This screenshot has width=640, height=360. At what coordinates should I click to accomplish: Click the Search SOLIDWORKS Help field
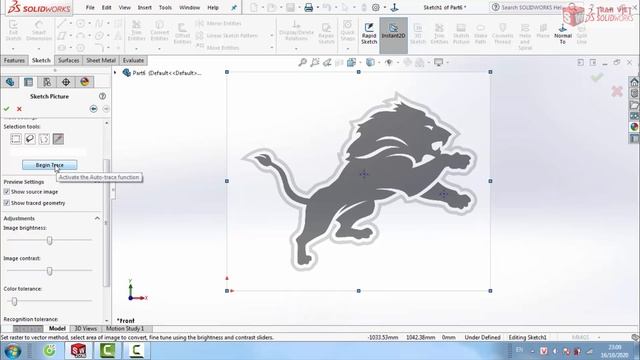pos(531,7)
